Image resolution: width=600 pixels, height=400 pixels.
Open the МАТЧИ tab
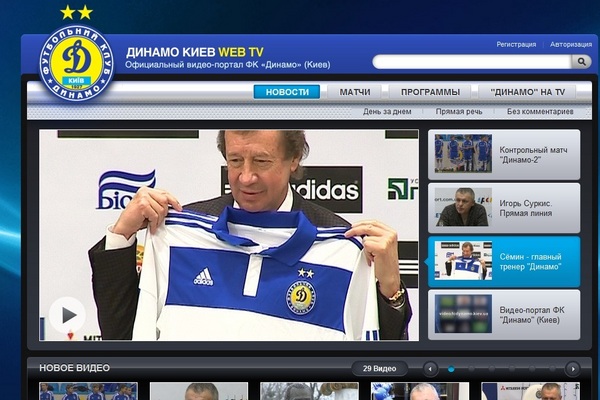coord(355,92)
